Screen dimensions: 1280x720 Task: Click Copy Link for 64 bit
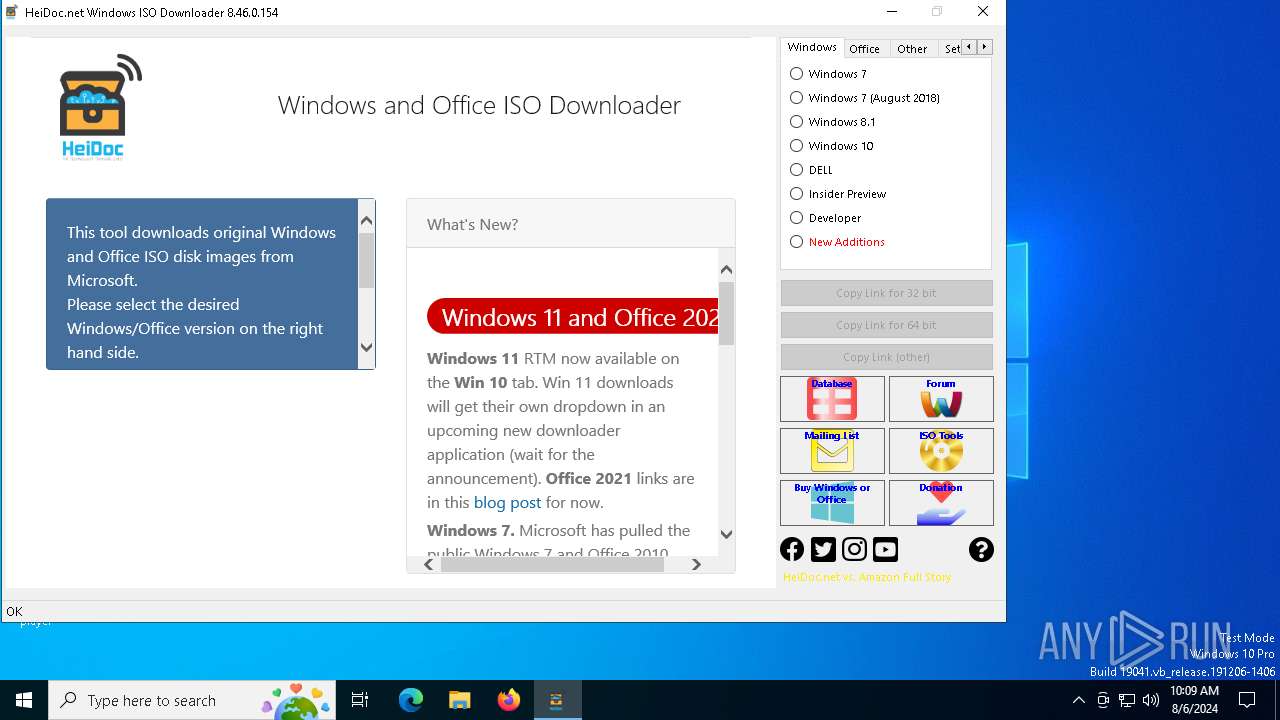coord(886,325)
